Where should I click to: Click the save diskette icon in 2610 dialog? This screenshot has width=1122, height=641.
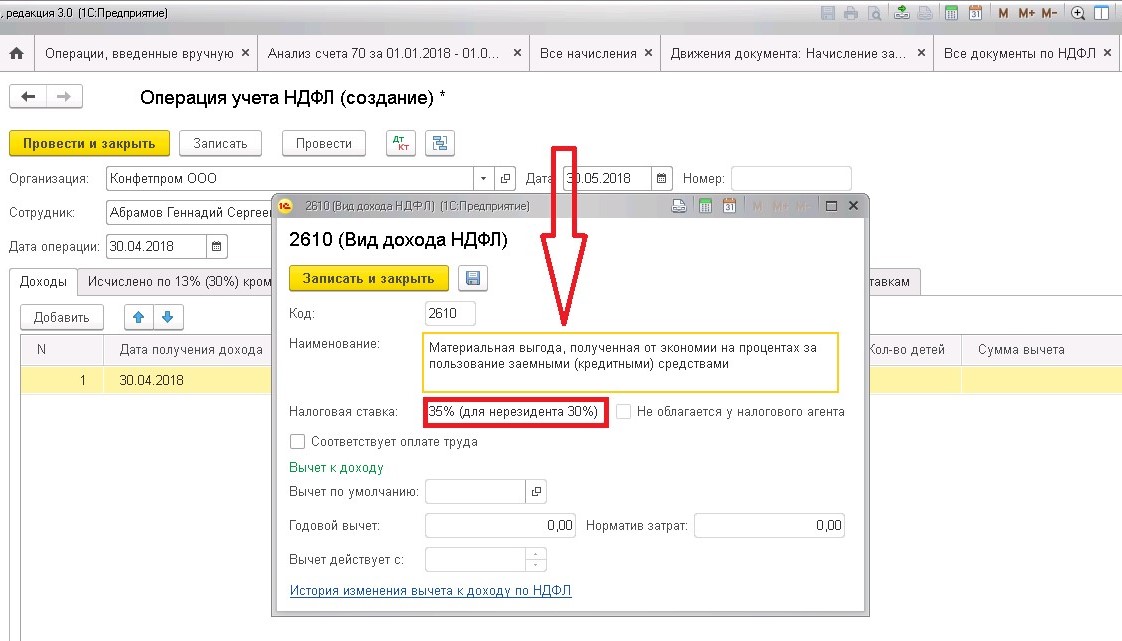(473, 278)
